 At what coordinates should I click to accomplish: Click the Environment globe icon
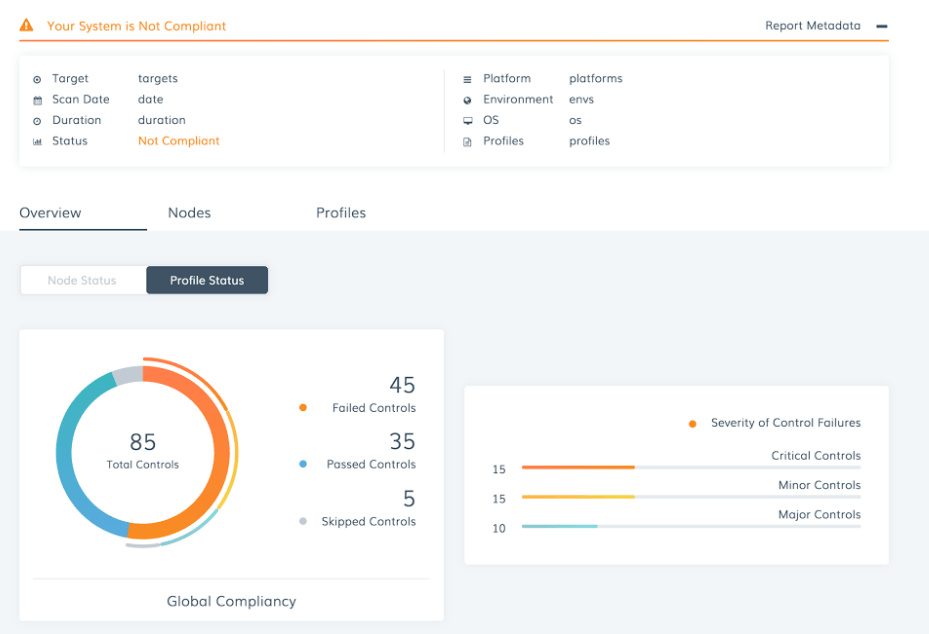click(x=467, y=100)
